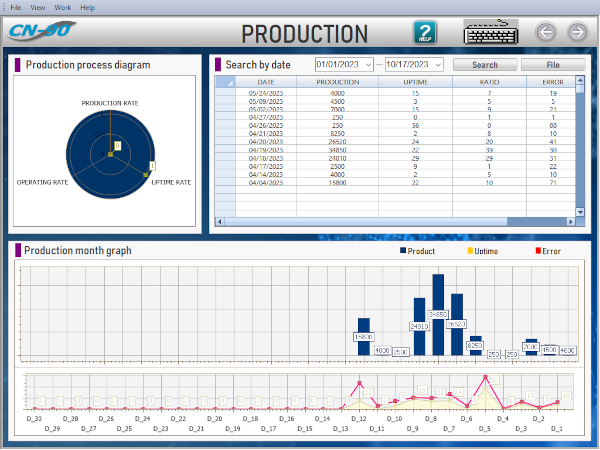The height and width of the screenshot is (450, 600).
Task: Click production value 8250 in table
Action: pyautogui.click(x=338, y=134)
